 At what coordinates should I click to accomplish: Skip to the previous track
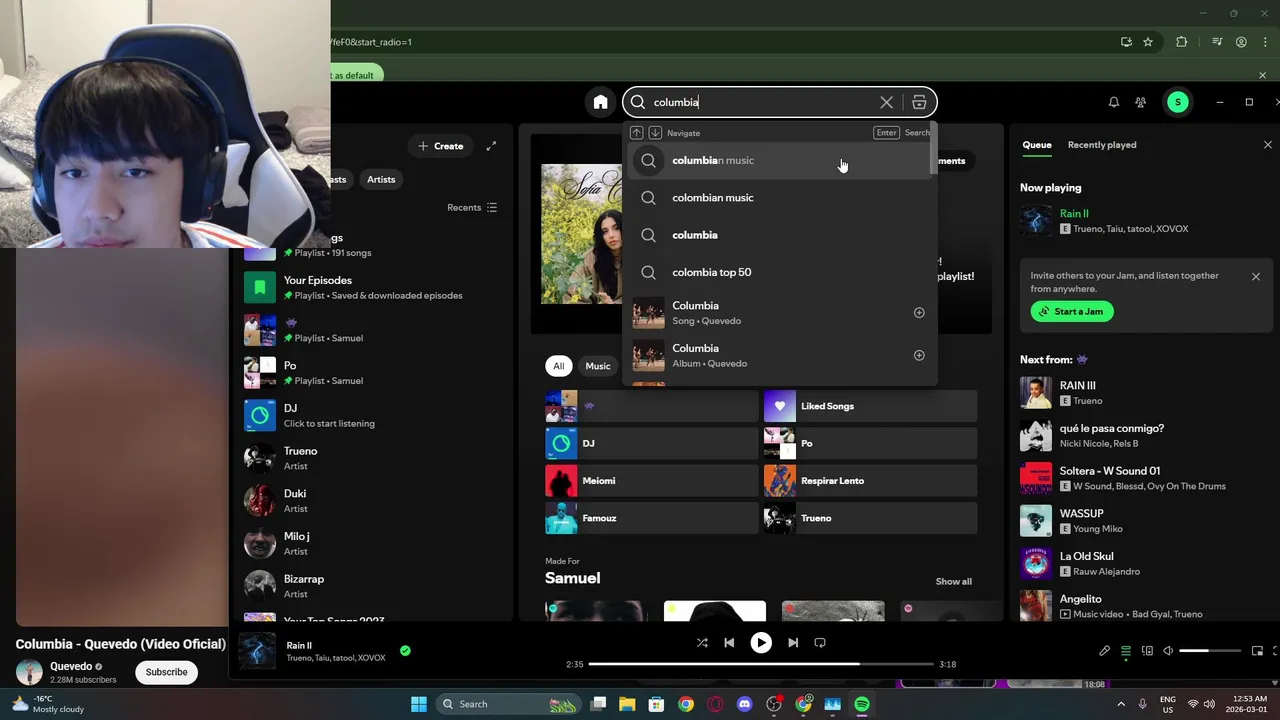coord(729,643)
